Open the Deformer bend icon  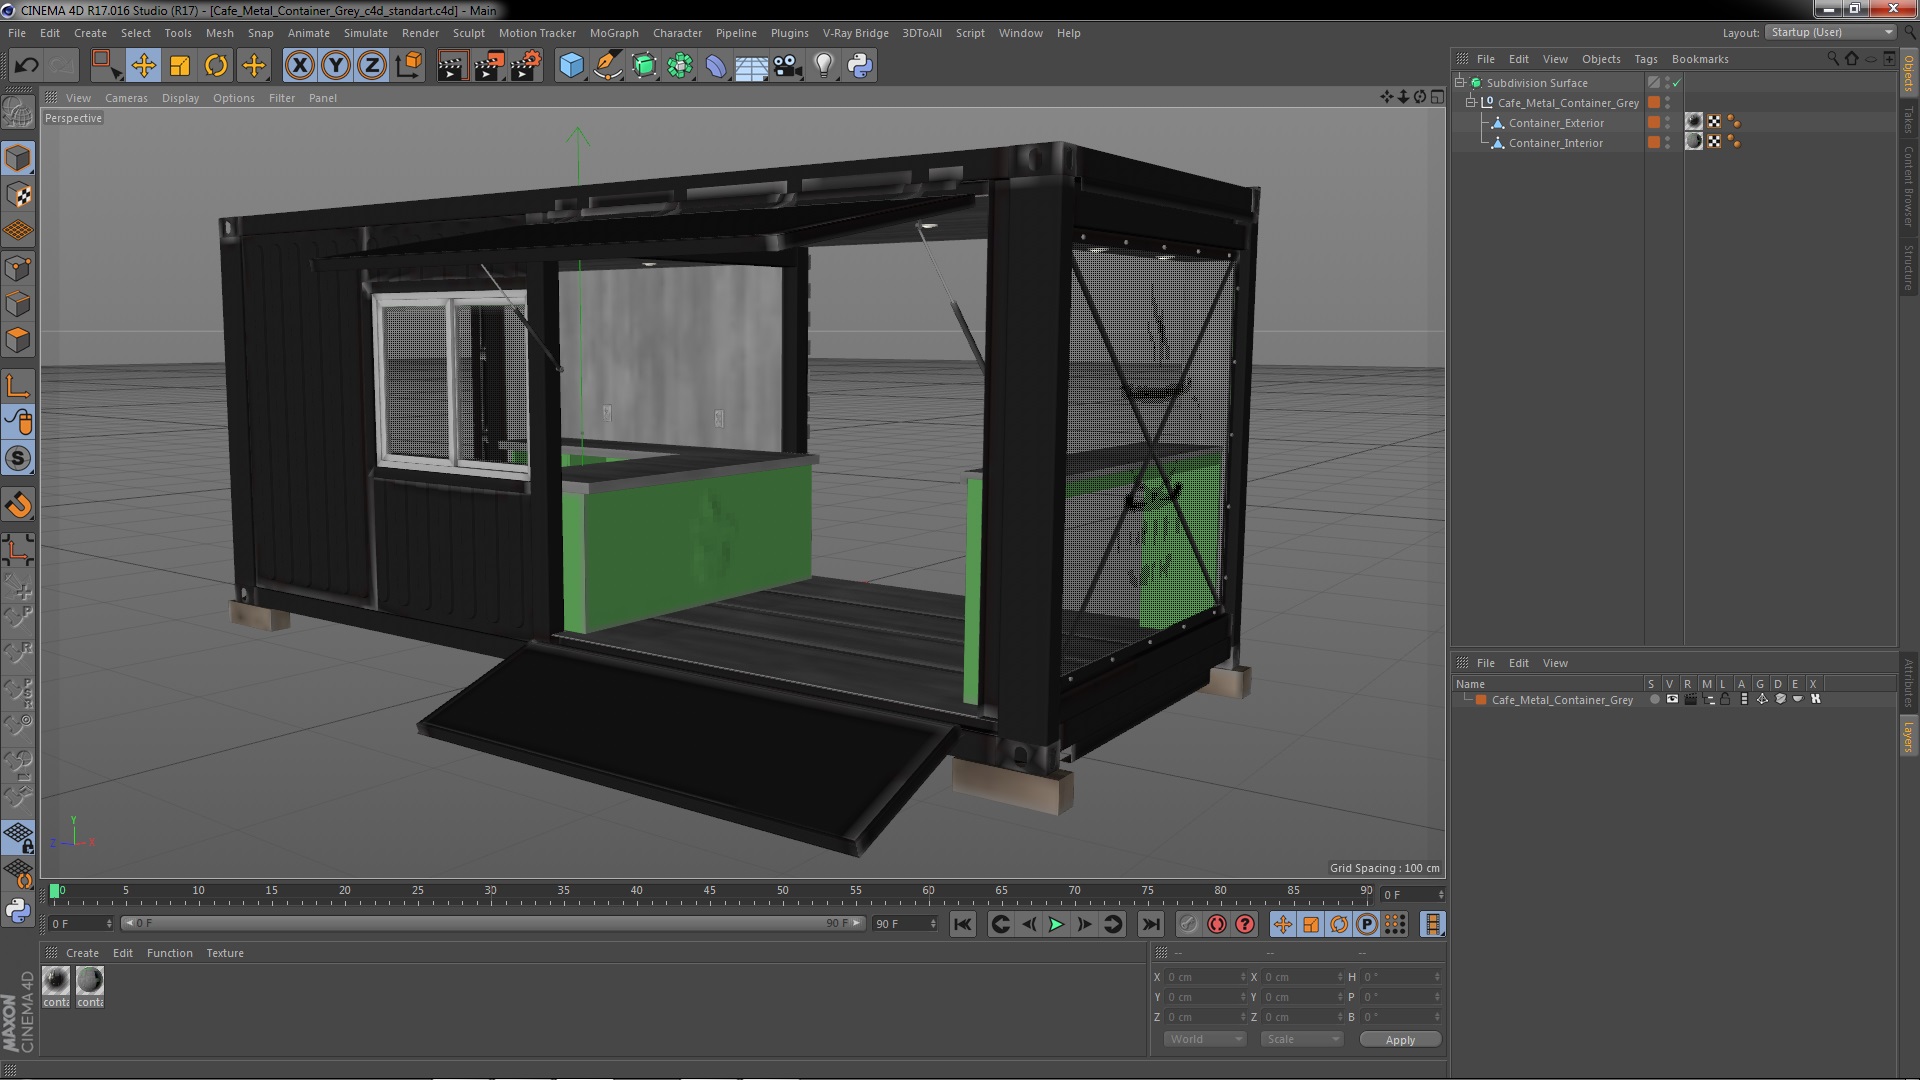[716, 66]
